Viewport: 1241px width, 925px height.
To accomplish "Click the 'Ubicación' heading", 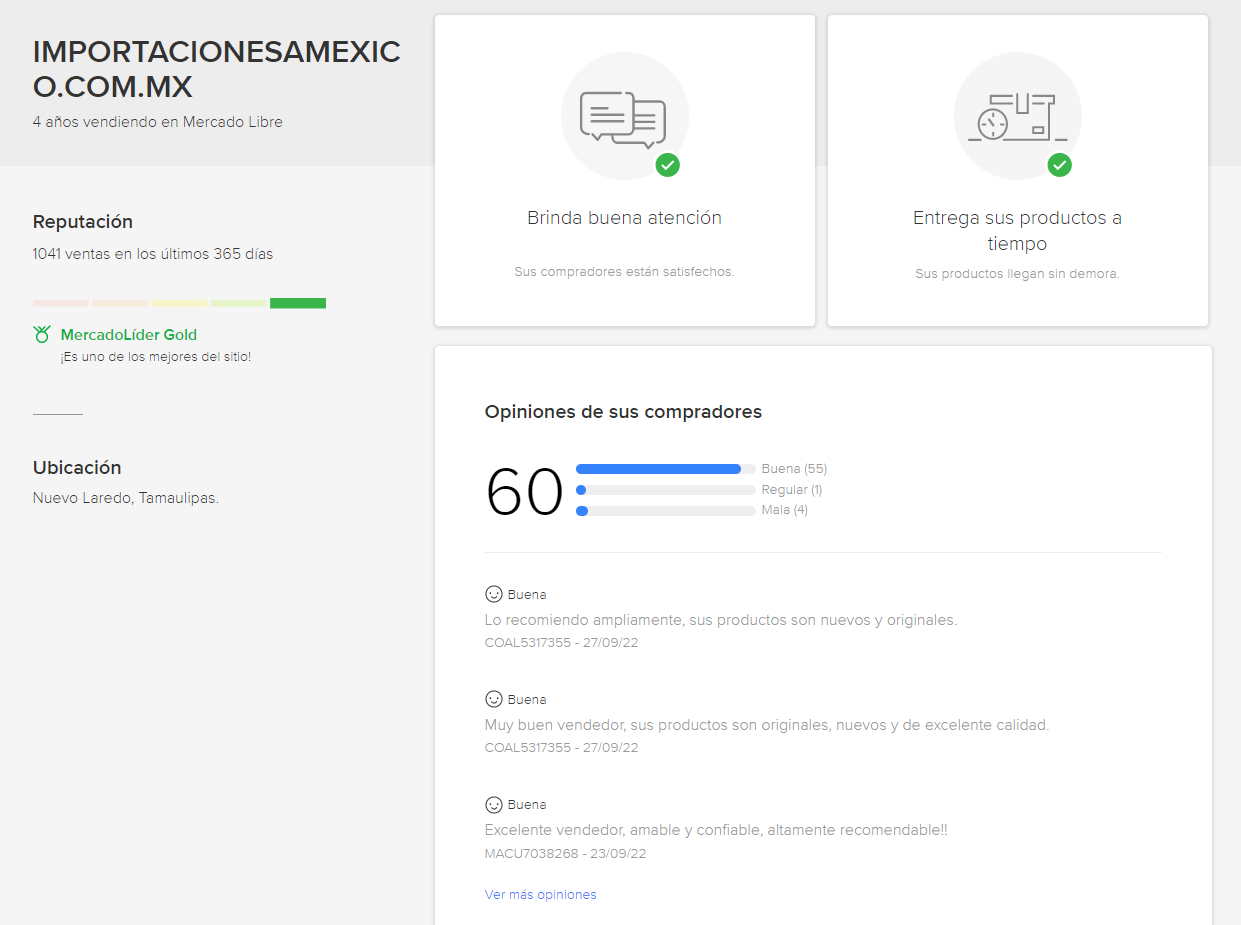I will click(77, 468).
